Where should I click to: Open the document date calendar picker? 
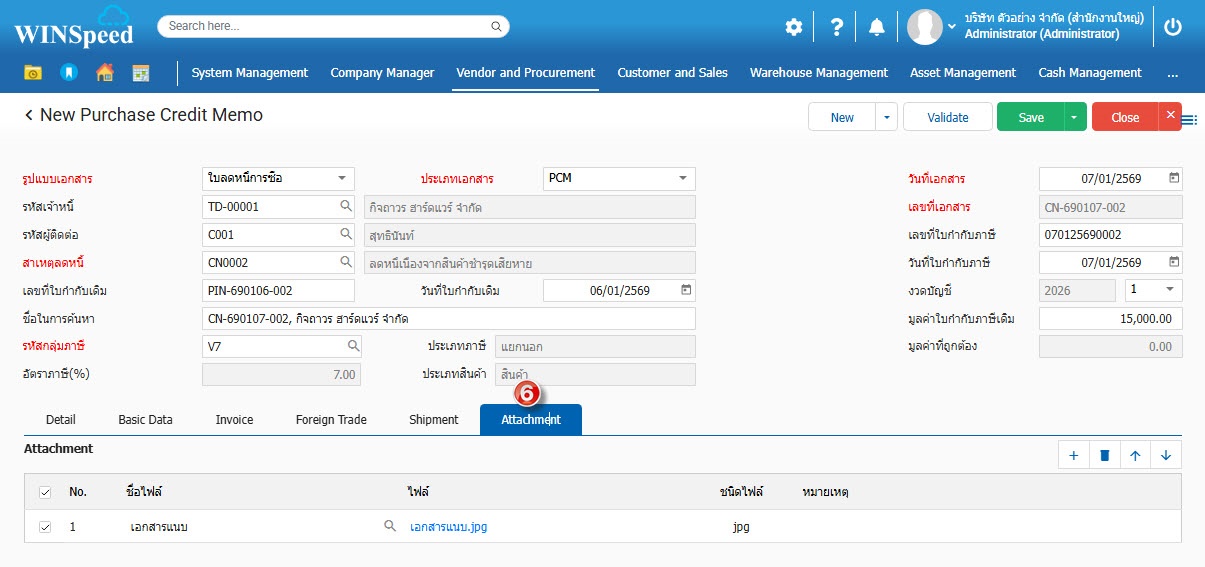(x=1174, y=179)
